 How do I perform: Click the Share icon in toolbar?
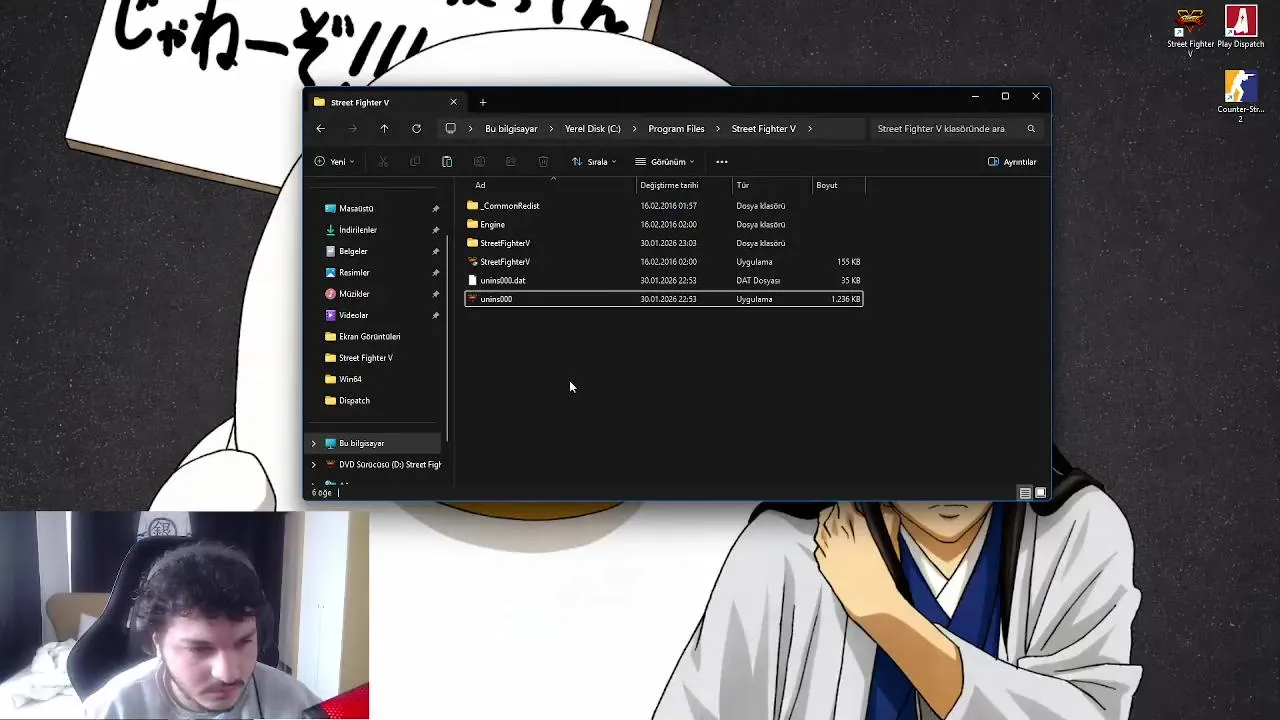(511, 162)
